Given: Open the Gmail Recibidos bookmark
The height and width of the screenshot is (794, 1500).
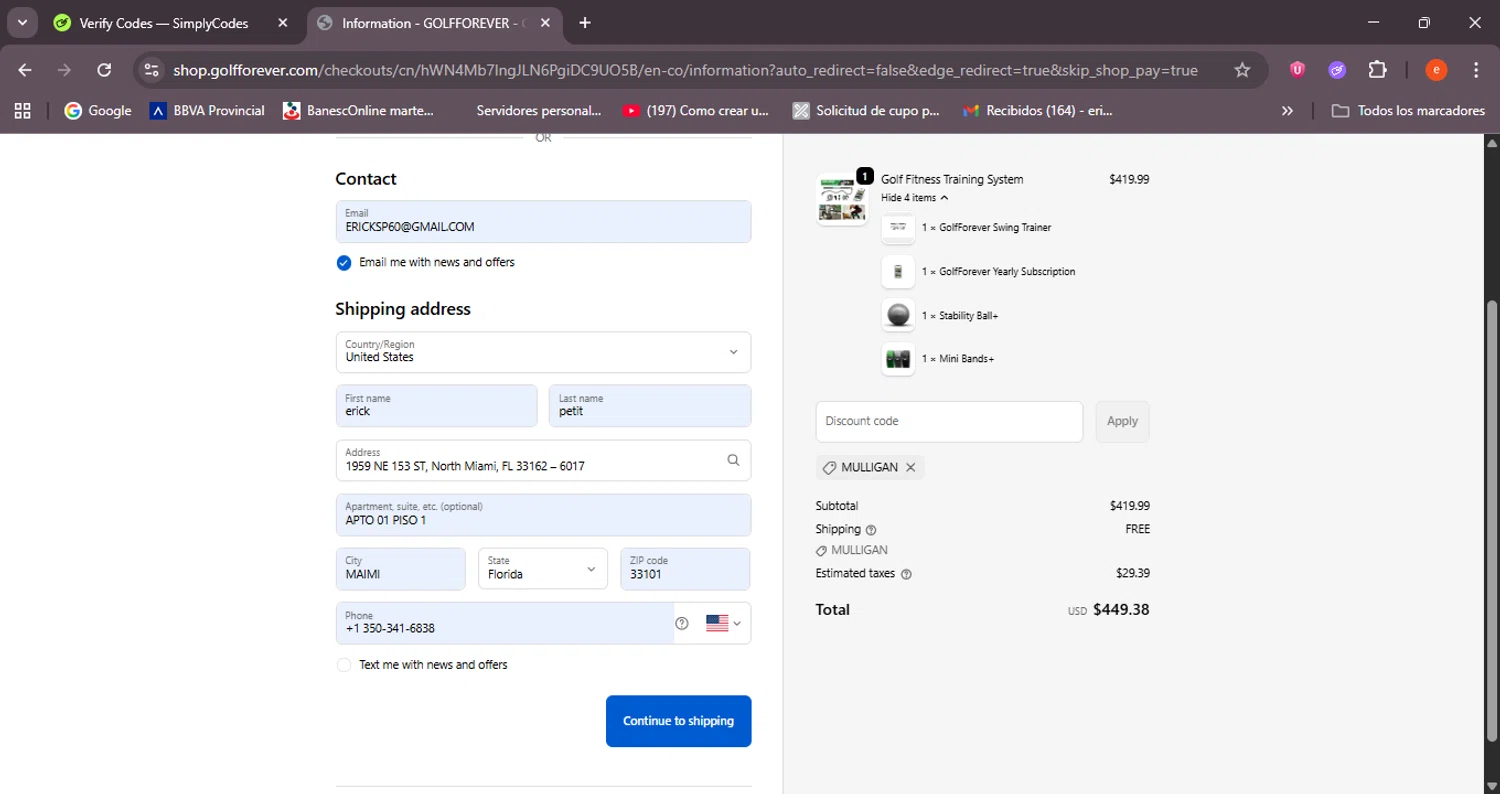Looking at the screenshot, I should (x=1037, y=111).
